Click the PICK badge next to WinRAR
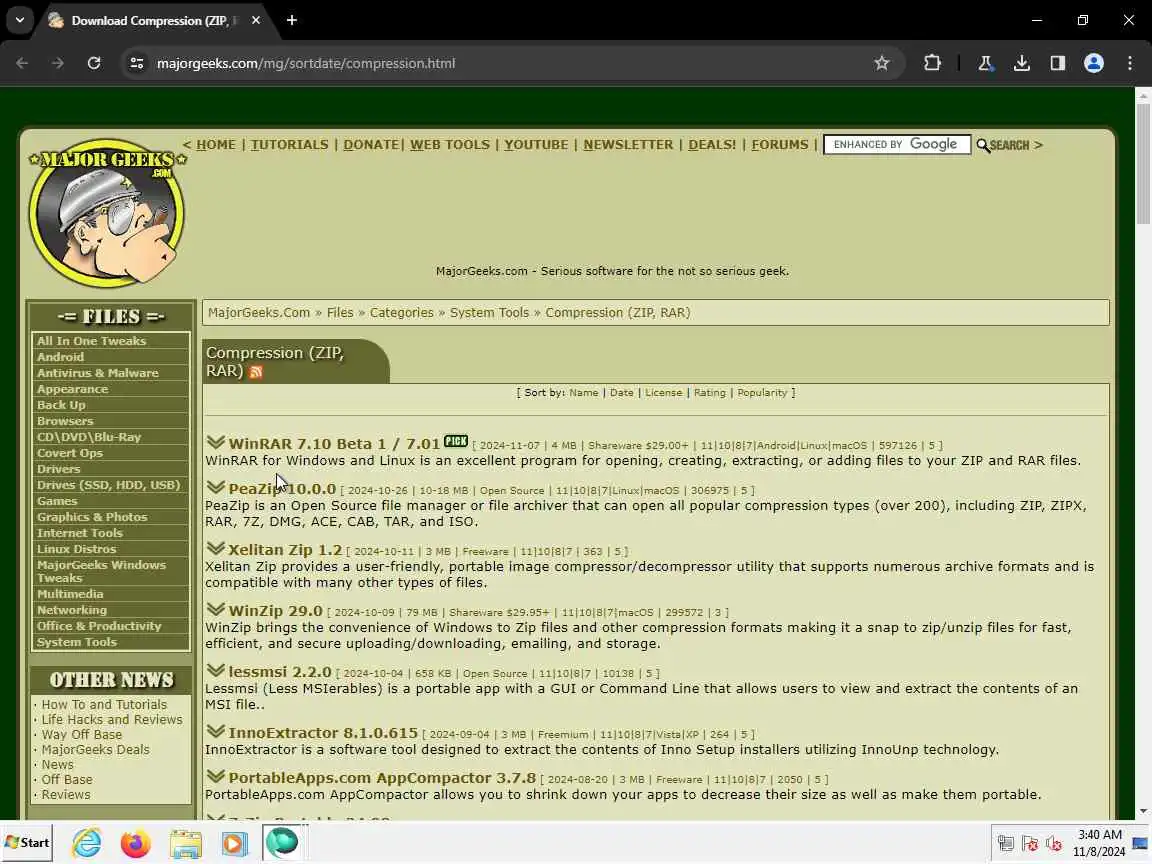The image size is (1152, 864). click(456, 441)
